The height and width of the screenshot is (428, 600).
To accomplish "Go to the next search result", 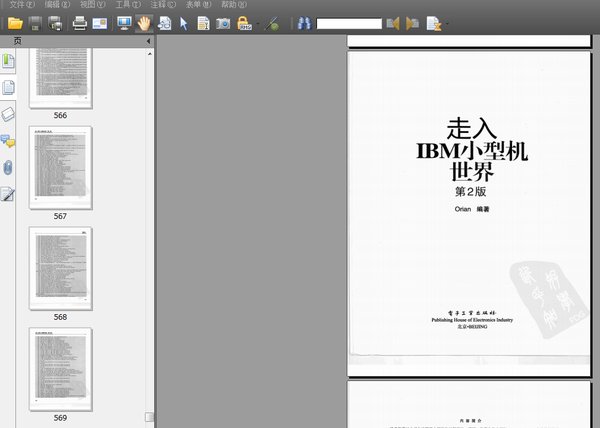I will [x=412, y=22].
